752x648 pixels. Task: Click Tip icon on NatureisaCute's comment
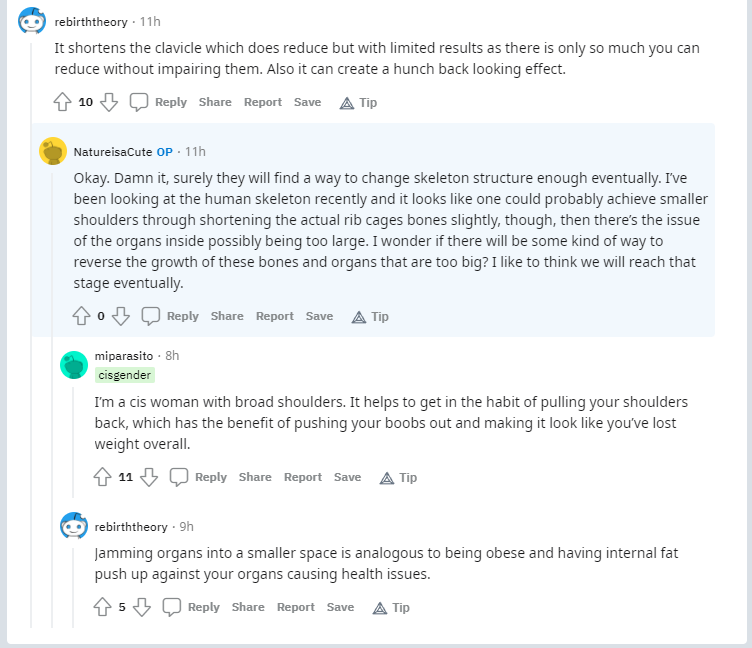(360, 317)
